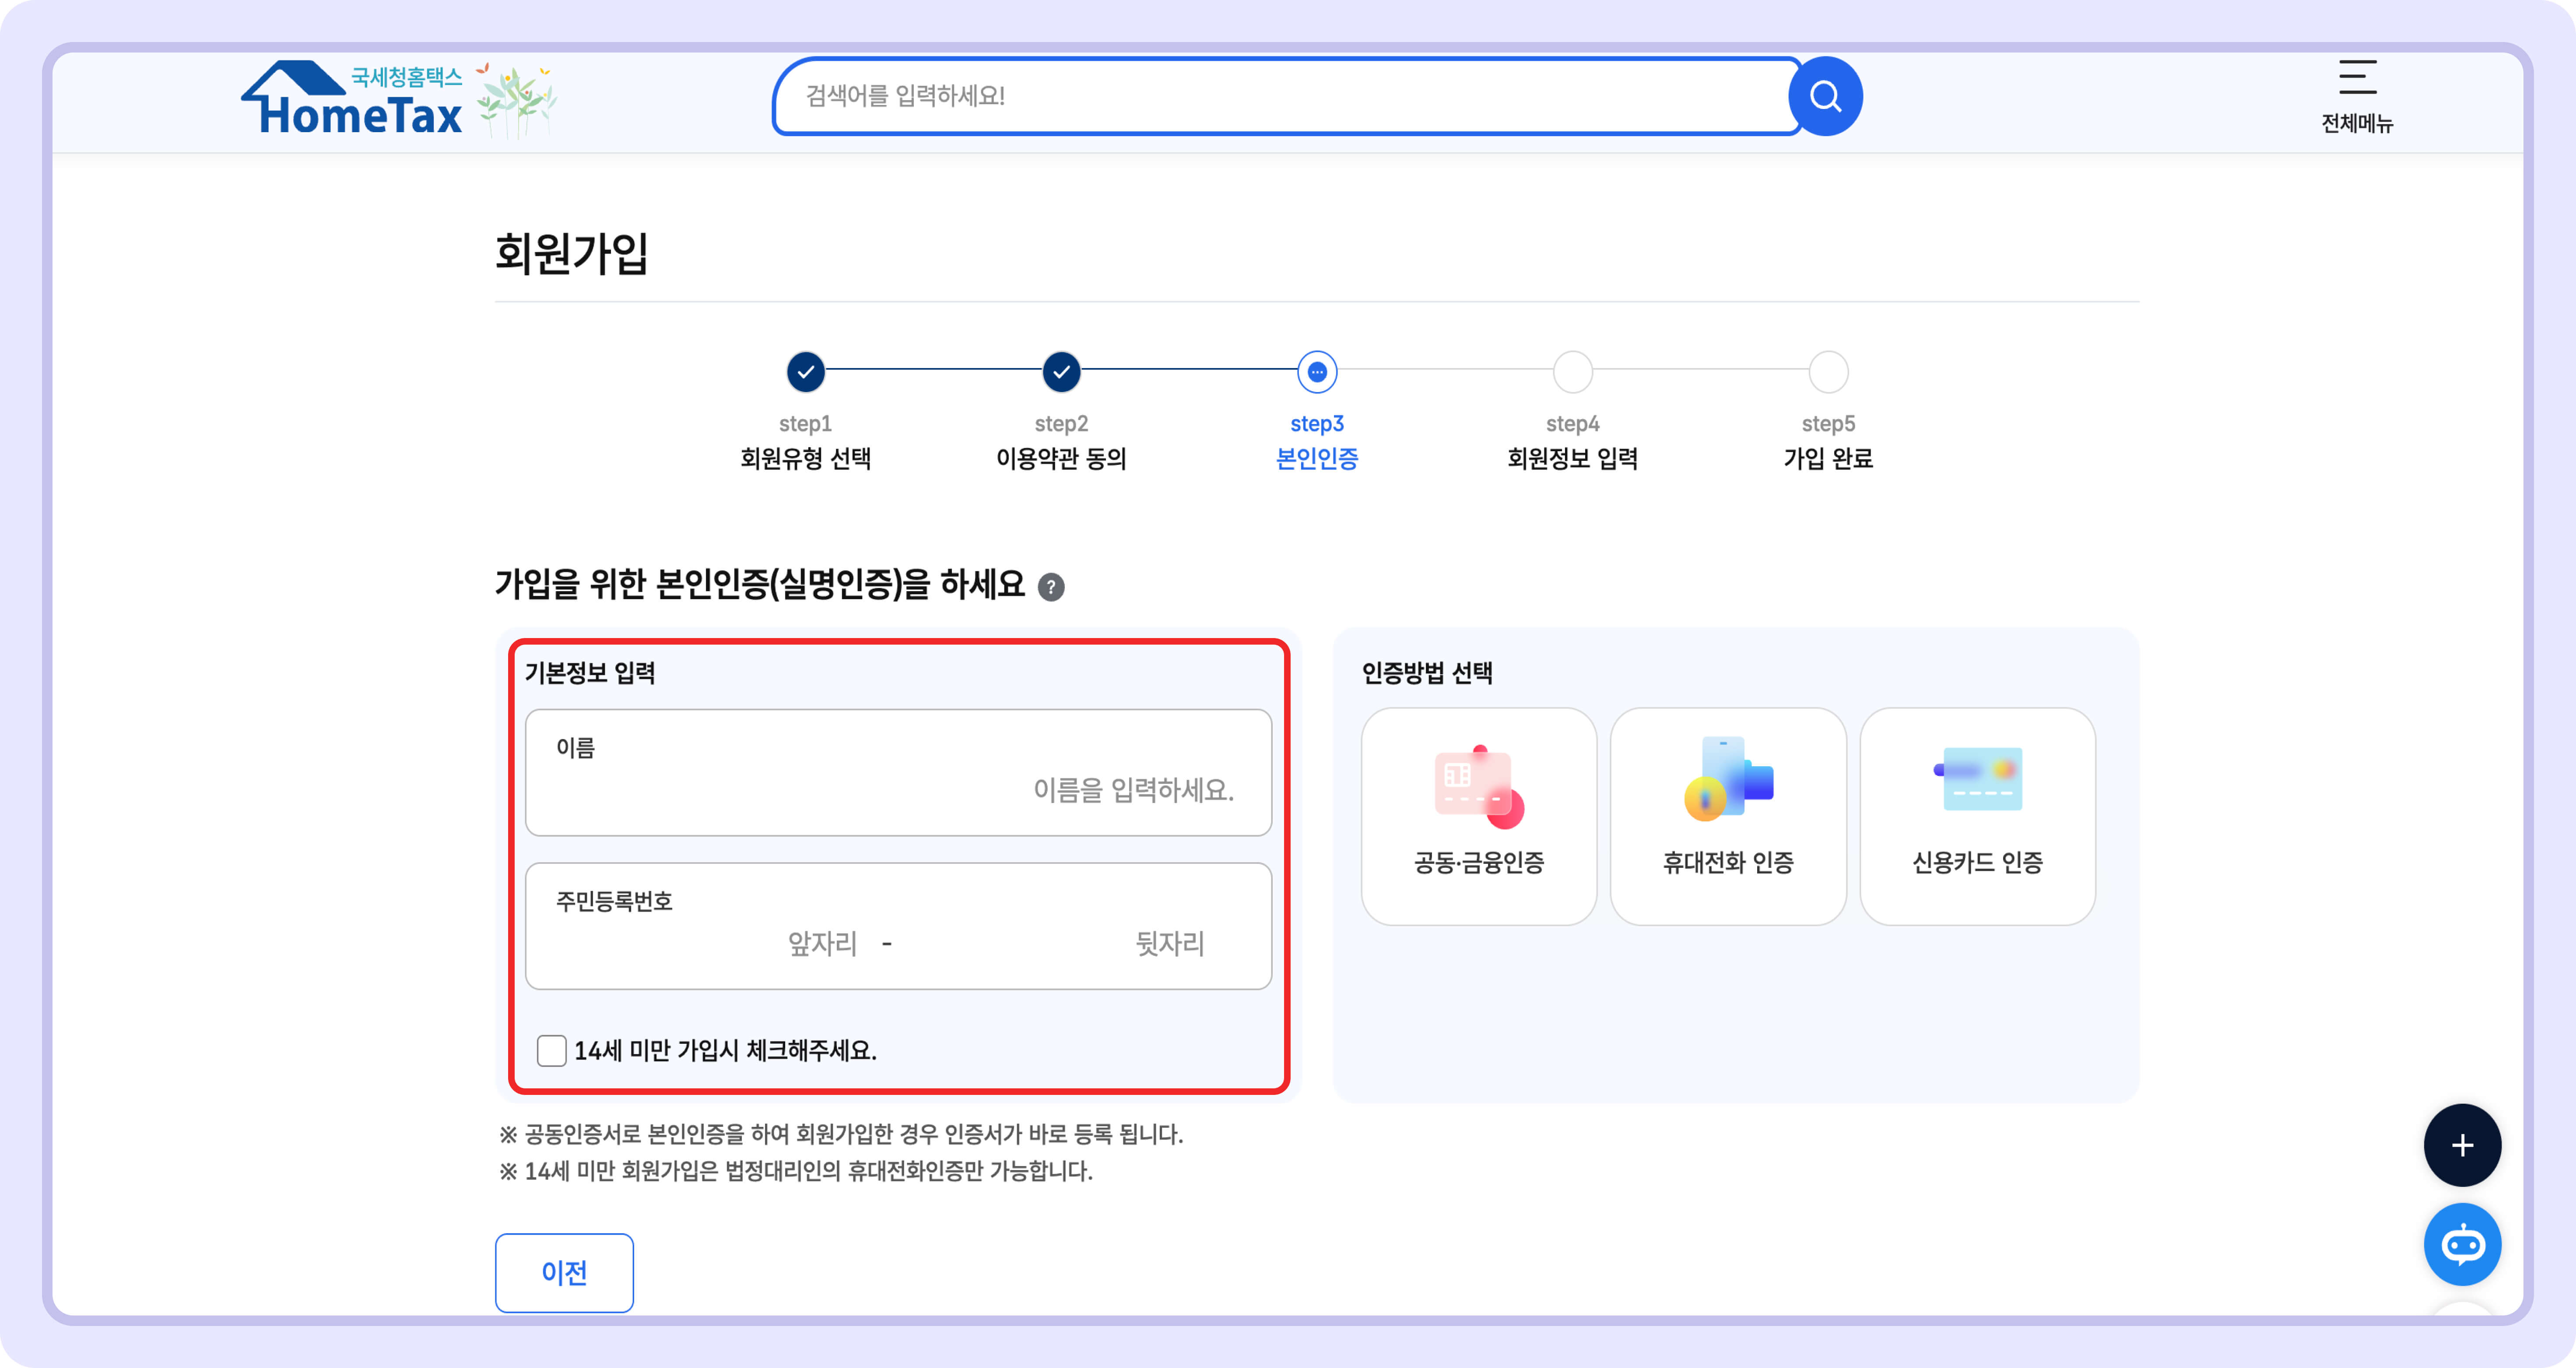Screen dimensions: 2576x1368
Task: Click the floating plus action button
Action: [2462, 1145]
